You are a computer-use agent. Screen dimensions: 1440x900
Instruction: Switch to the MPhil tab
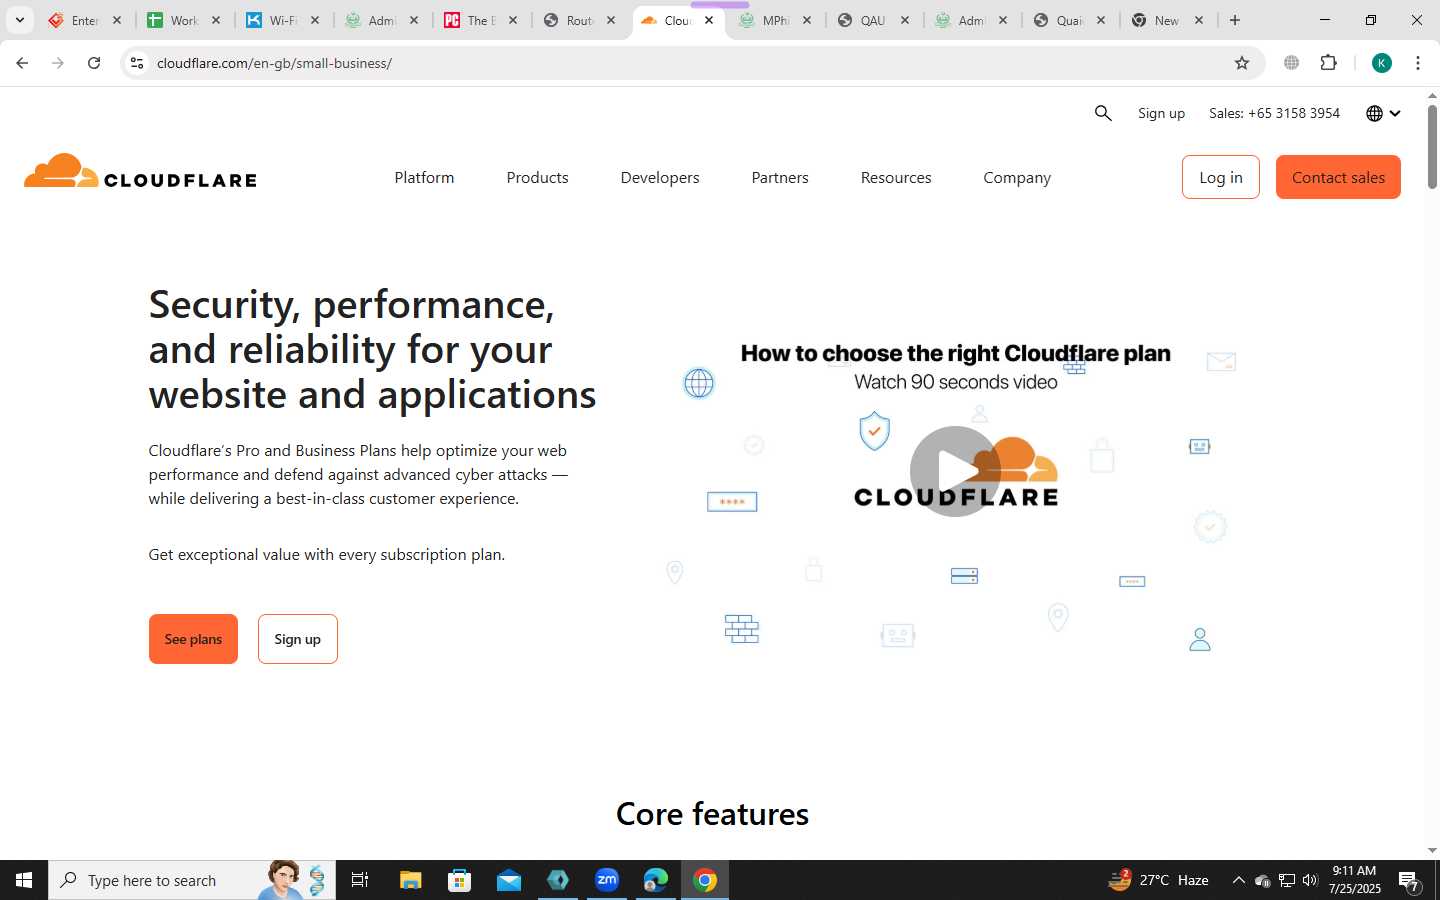(775, 20)
